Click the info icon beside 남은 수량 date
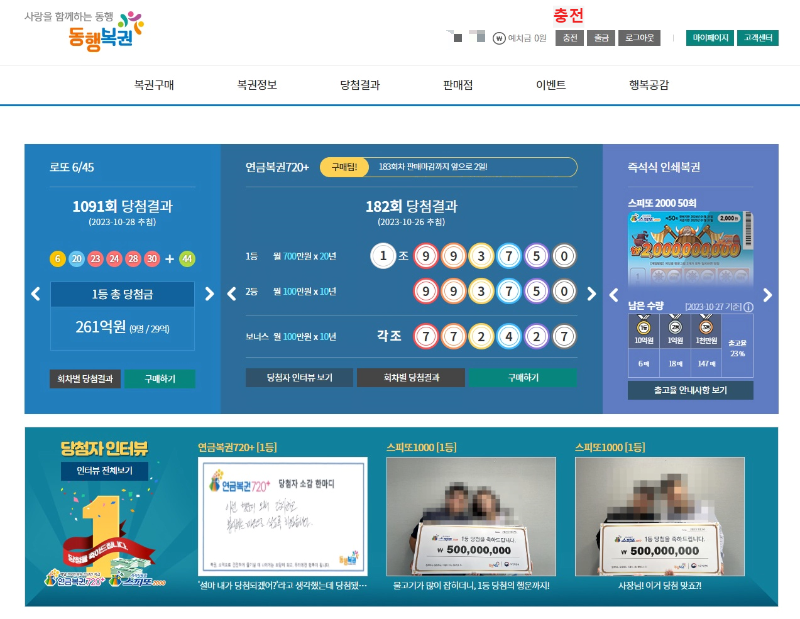The width and height of the screenshot is (800, 619). (748, 307)
